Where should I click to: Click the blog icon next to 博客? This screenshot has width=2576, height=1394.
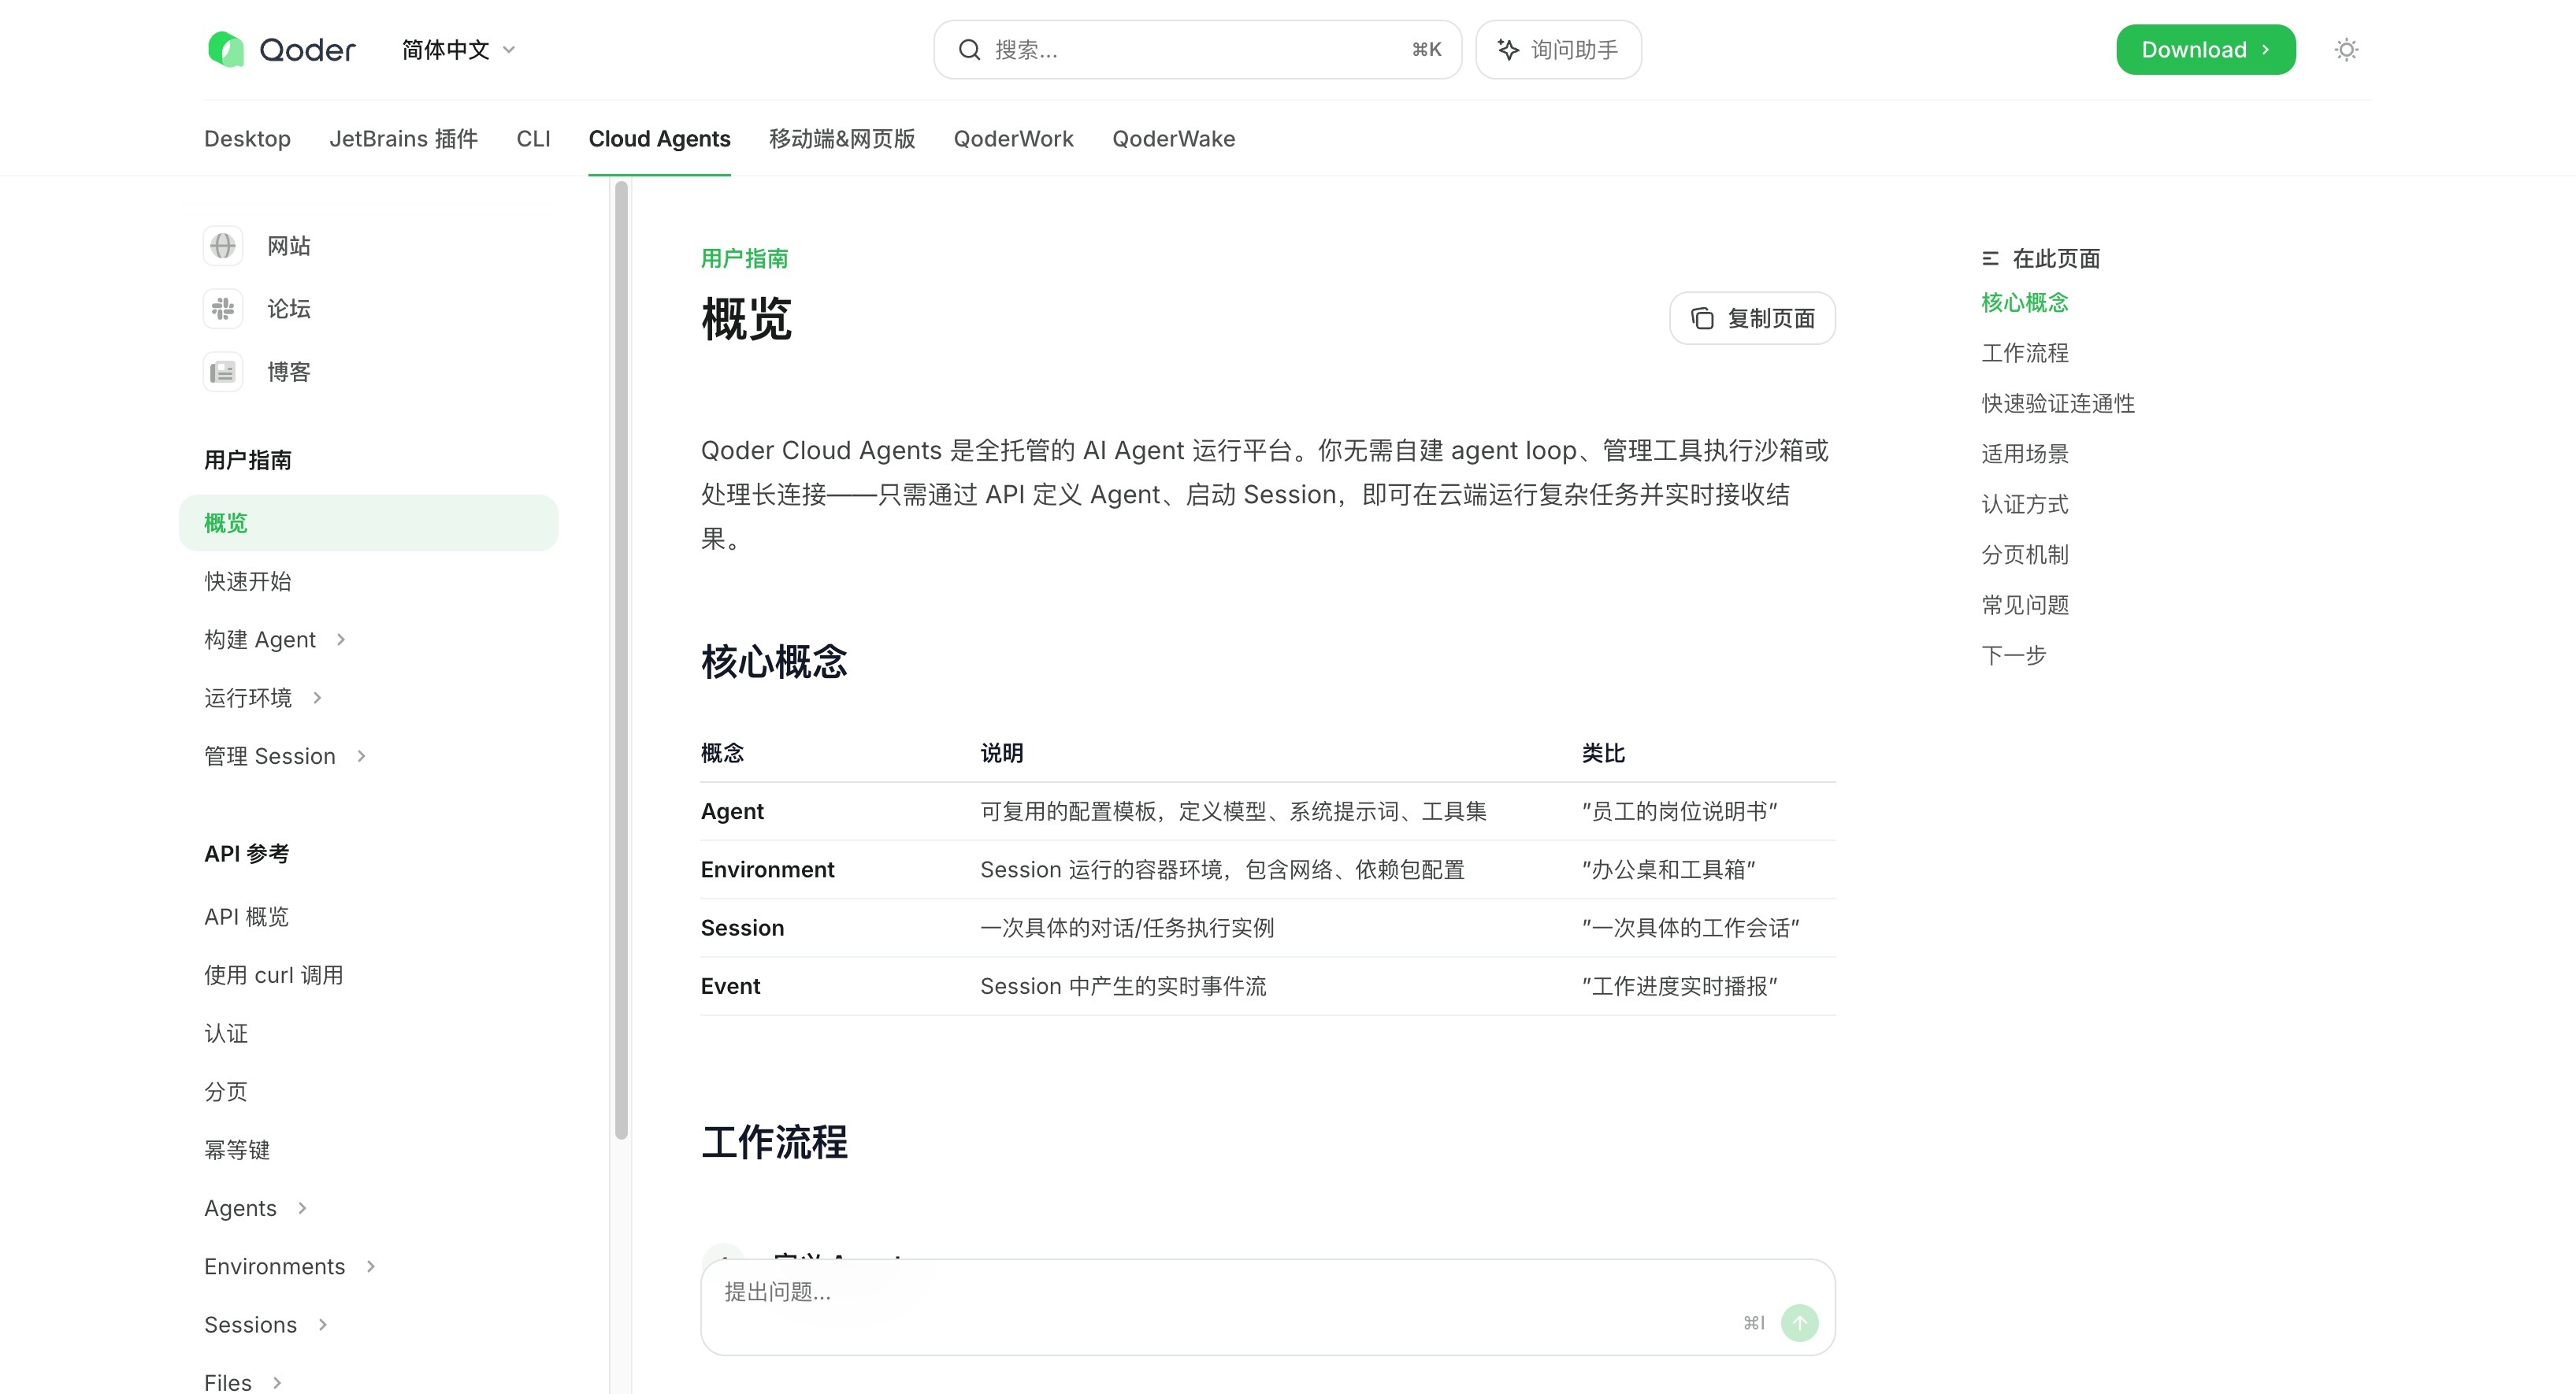[223, 372]
